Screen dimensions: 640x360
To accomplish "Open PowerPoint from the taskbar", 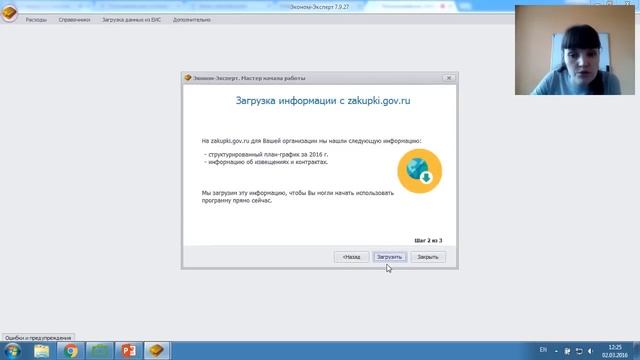I will pos(129,351).
